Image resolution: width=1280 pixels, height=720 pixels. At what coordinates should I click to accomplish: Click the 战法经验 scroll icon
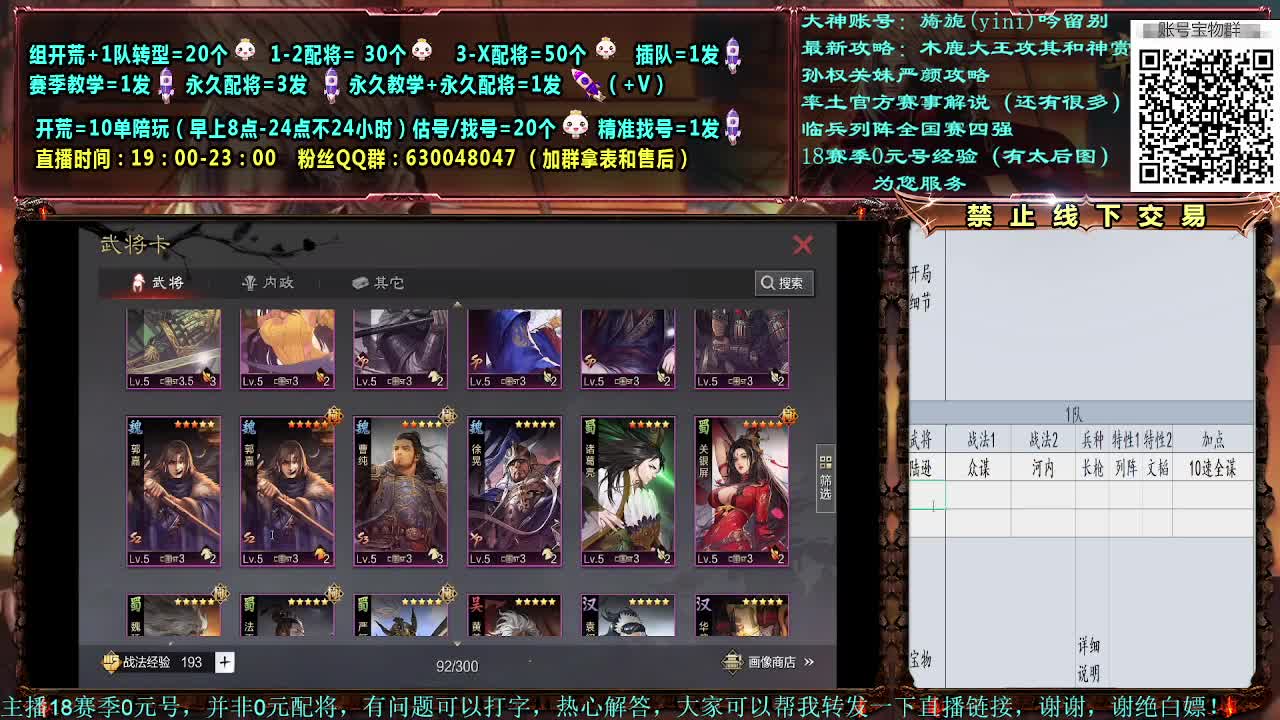click(111, 662)
